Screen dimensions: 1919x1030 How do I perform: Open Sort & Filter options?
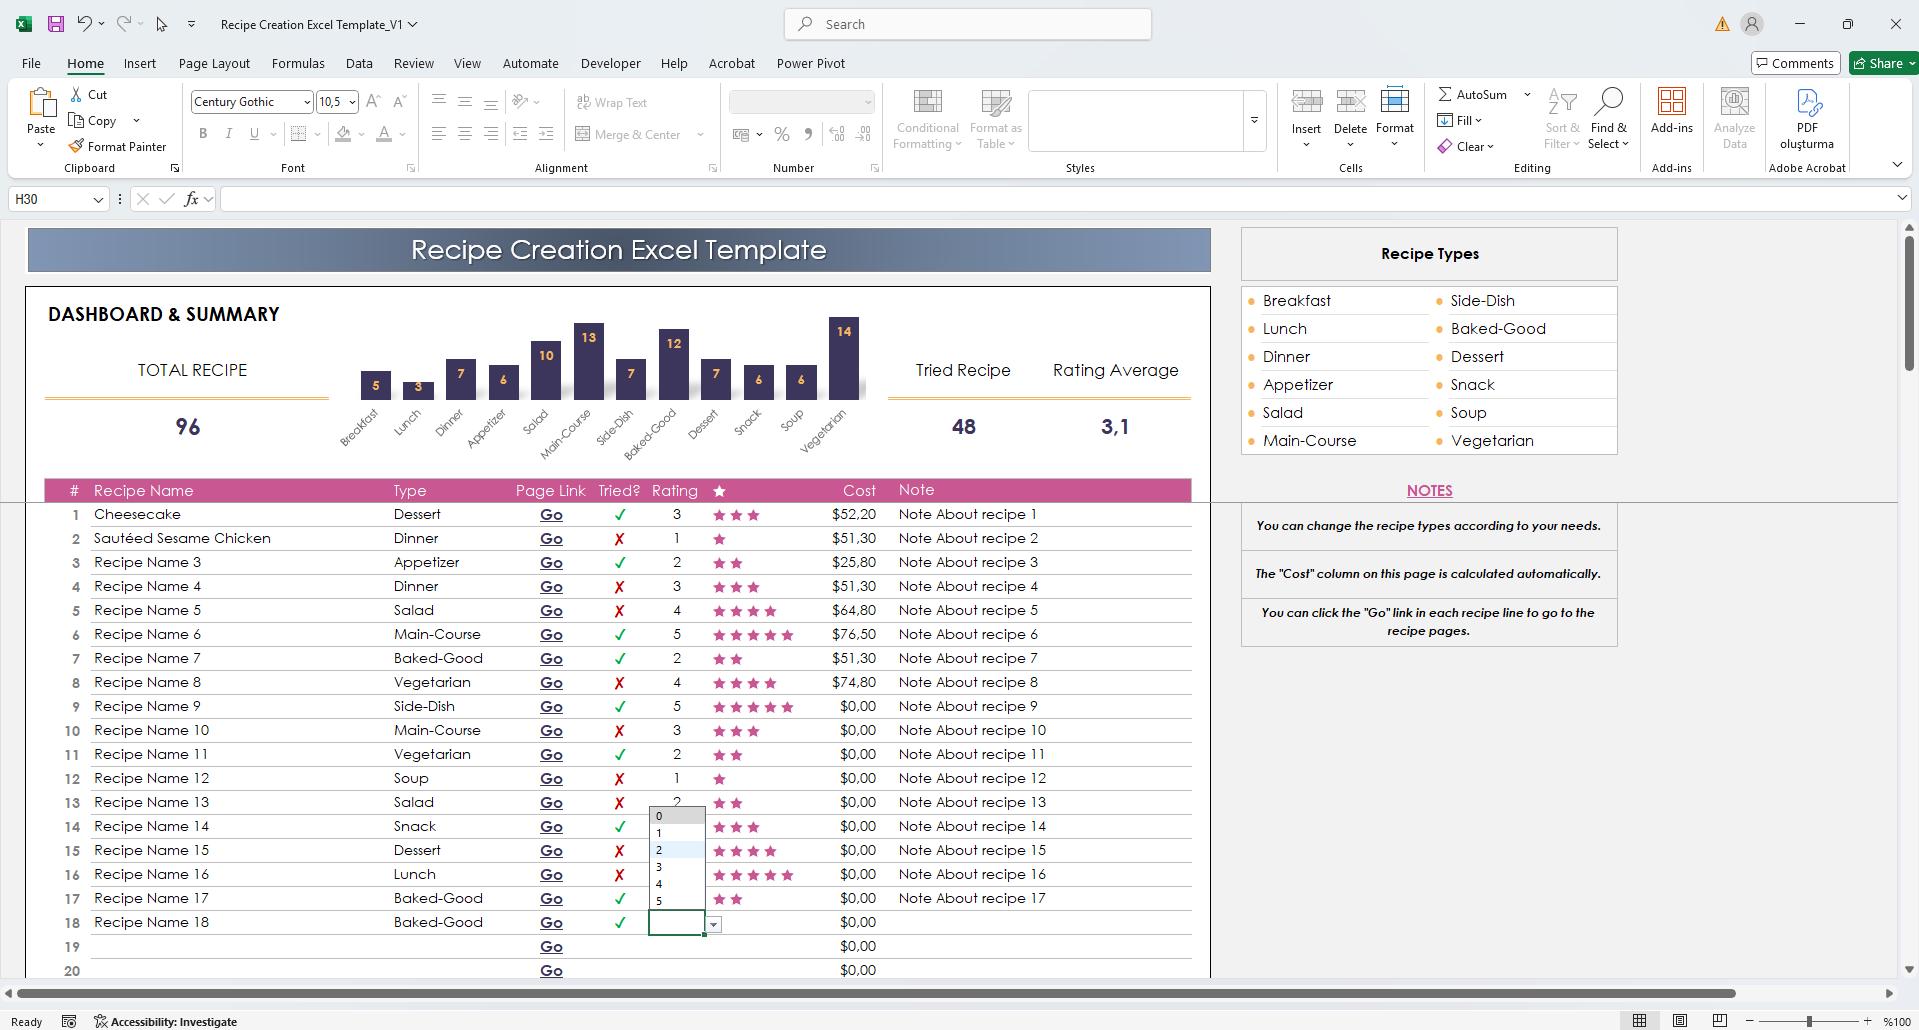coord(1561,118)
